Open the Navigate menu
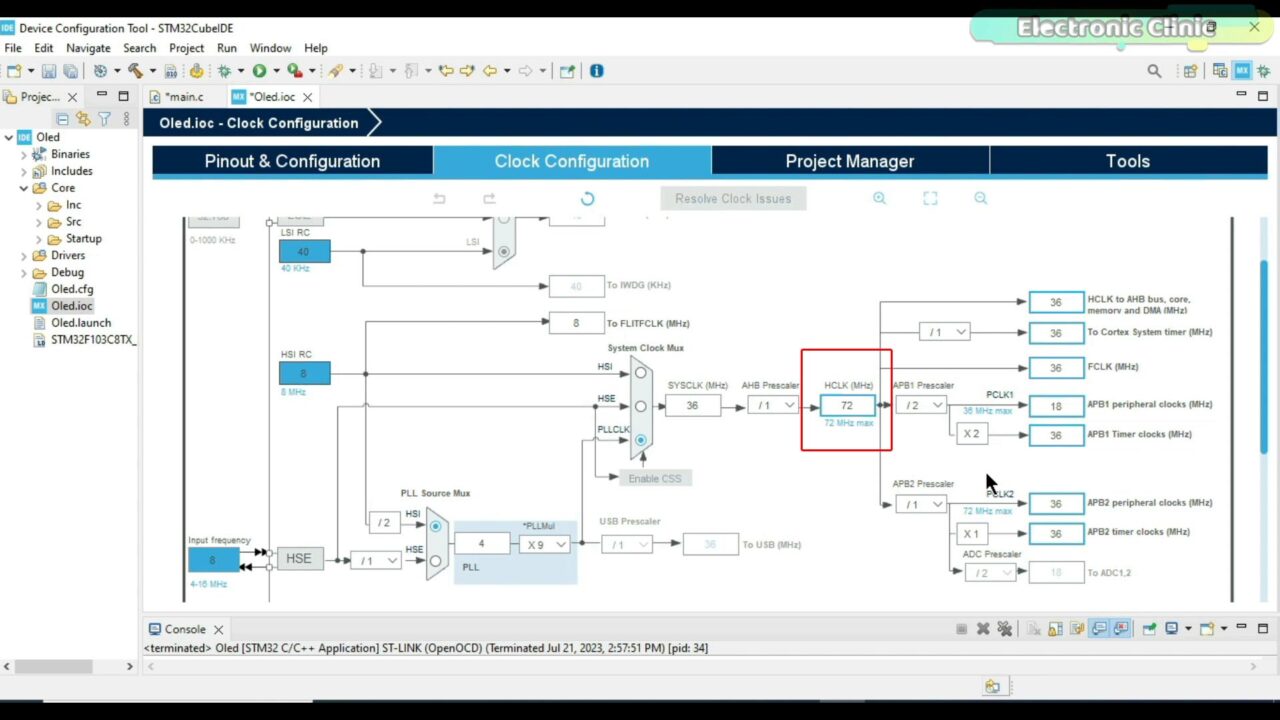This screenshot has width=1280, height=720. pos(89,48)
